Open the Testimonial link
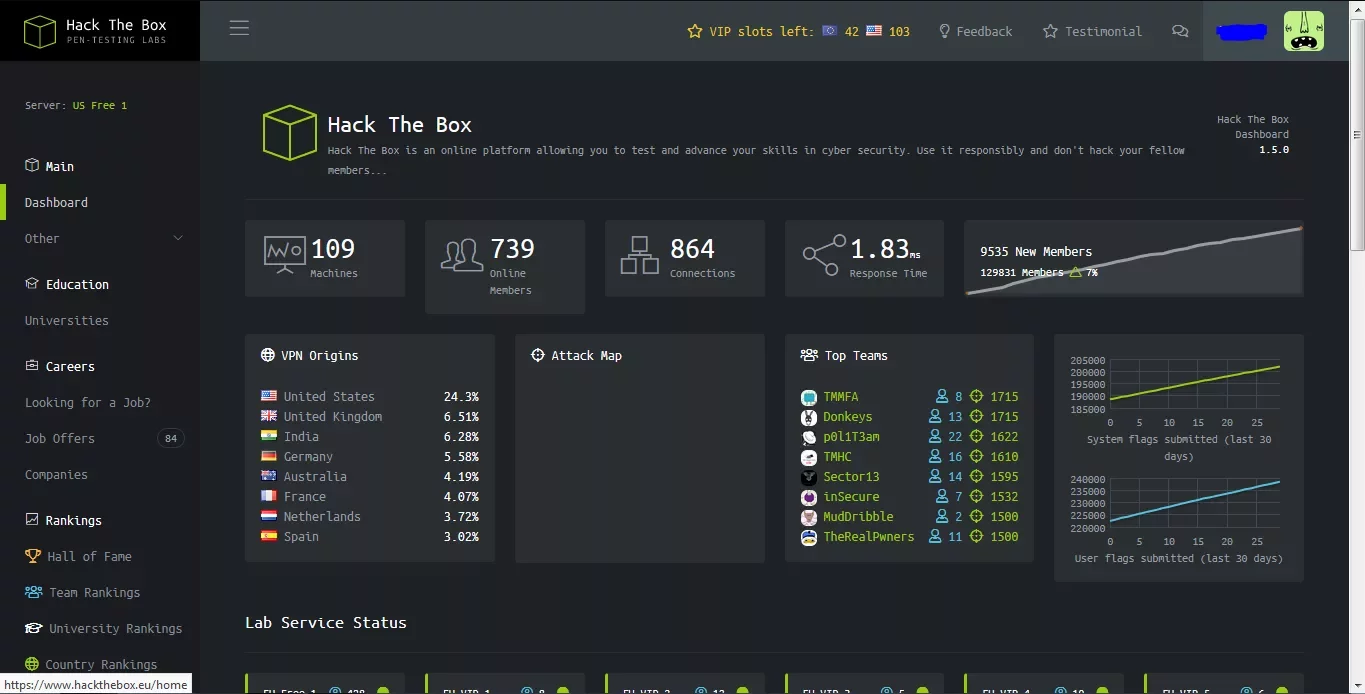The image size is (1365, 694). tap(1092, 31)
